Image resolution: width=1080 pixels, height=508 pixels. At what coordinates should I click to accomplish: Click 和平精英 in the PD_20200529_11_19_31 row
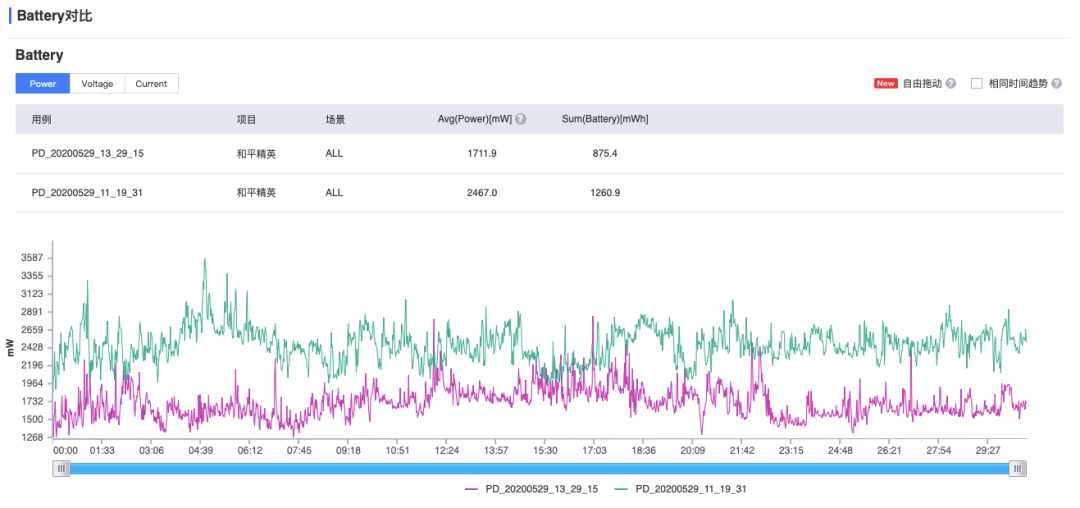click(x=256, y=193)
